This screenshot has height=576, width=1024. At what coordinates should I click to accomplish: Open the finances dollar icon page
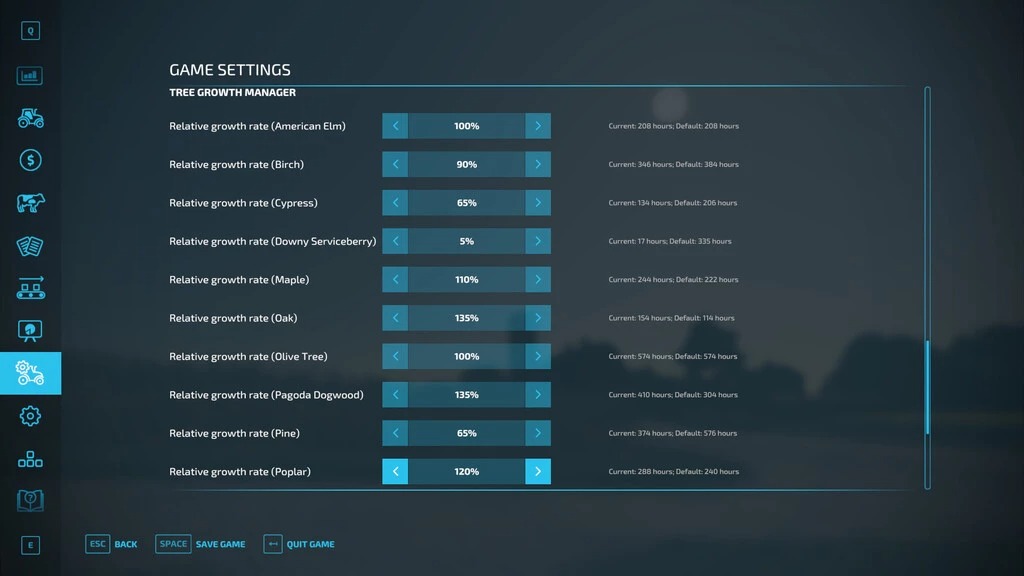30,160
